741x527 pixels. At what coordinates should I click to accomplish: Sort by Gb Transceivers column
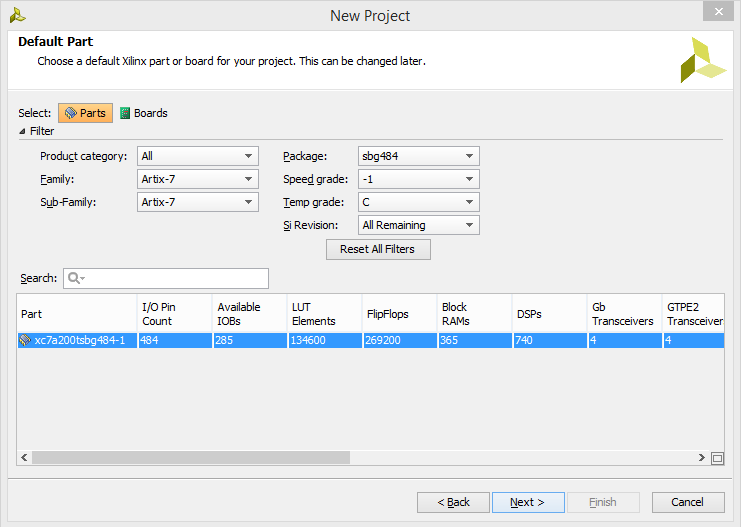(x=624, y=314)
